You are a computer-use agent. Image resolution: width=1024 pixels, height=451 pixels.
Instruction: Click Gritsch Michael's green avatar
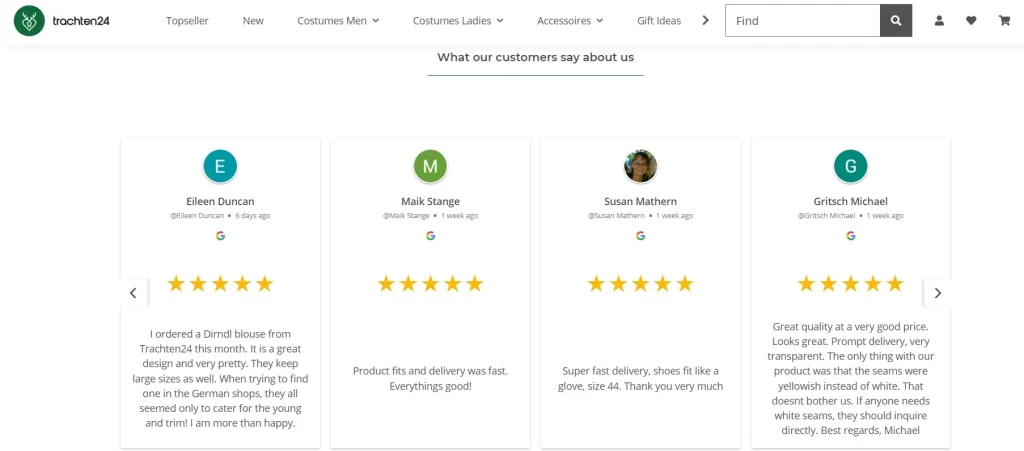850,166
